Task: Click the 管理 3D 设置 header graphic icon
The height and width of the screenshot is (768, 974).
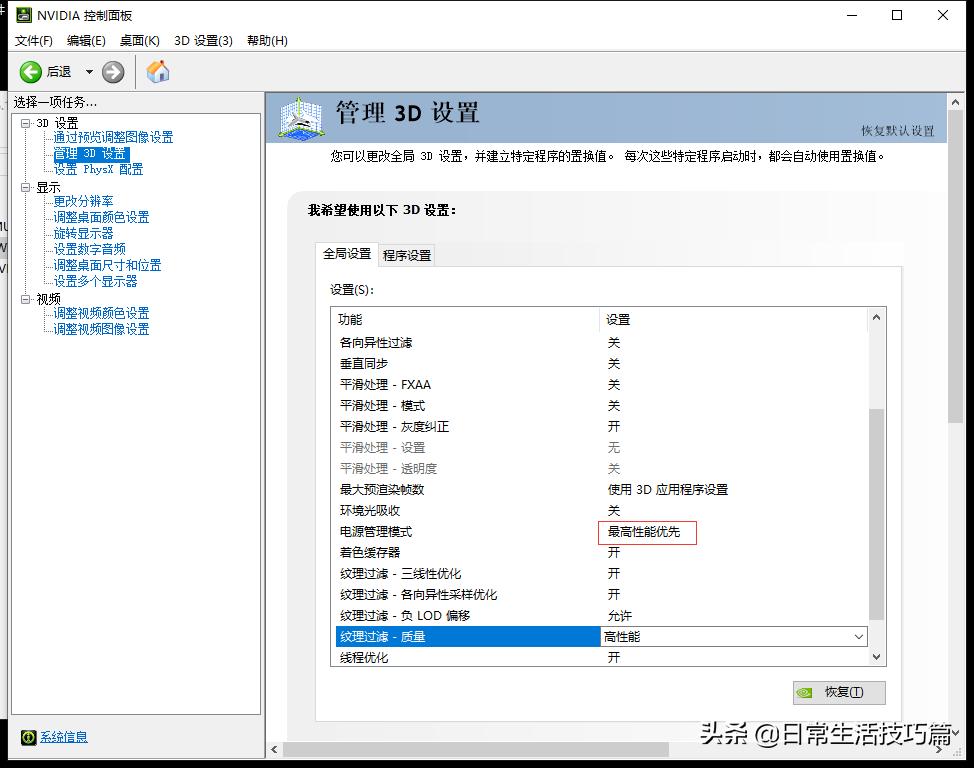Action: 299,117
